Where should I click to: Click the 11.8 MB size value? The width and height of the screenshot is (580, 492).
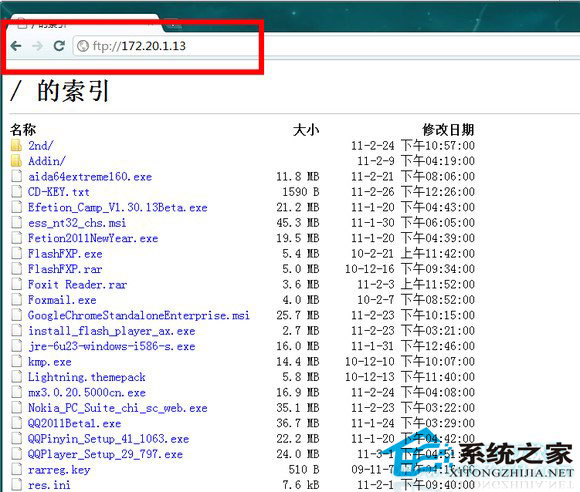[x=297, y=176]
